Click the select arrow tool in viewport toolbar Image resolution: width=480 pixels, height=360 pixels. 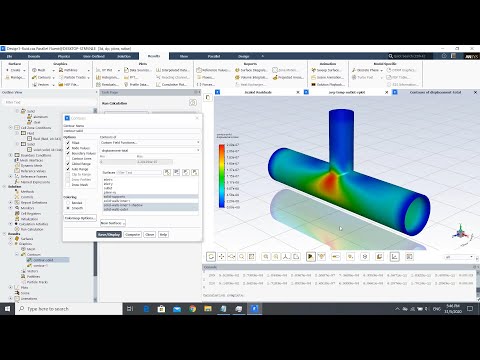[x=310, y=256]
